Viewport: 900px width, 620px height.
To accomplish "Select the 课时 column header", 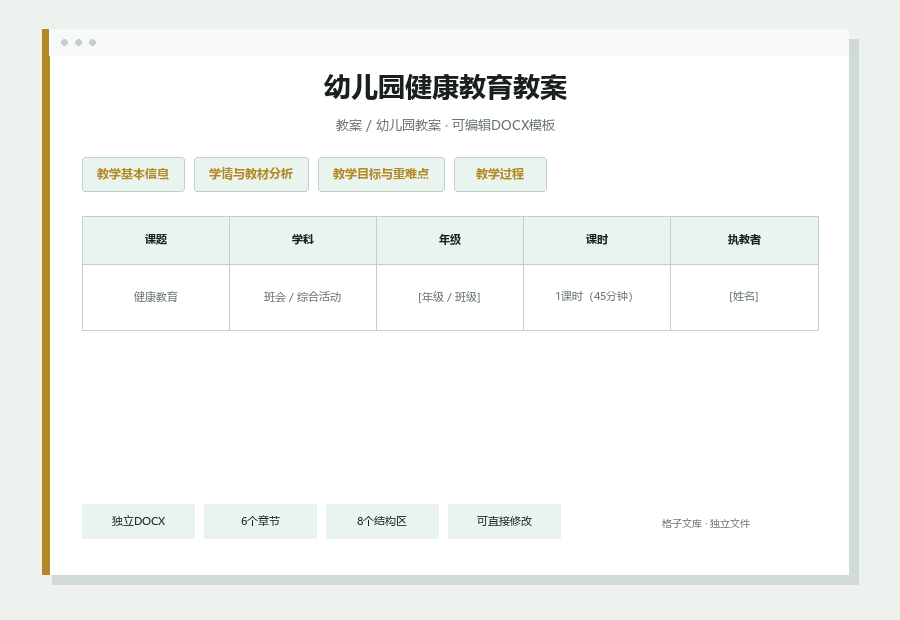I will point(596,240).
